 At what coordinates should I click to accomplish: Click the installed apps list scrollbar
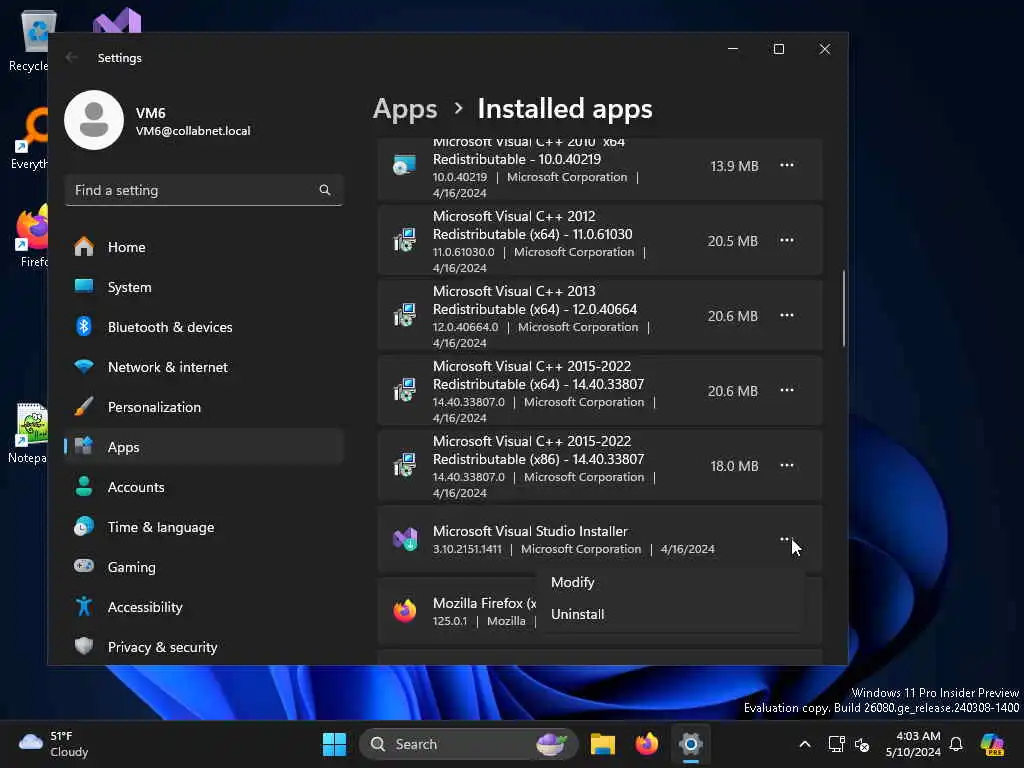click(x=844, y=308)
